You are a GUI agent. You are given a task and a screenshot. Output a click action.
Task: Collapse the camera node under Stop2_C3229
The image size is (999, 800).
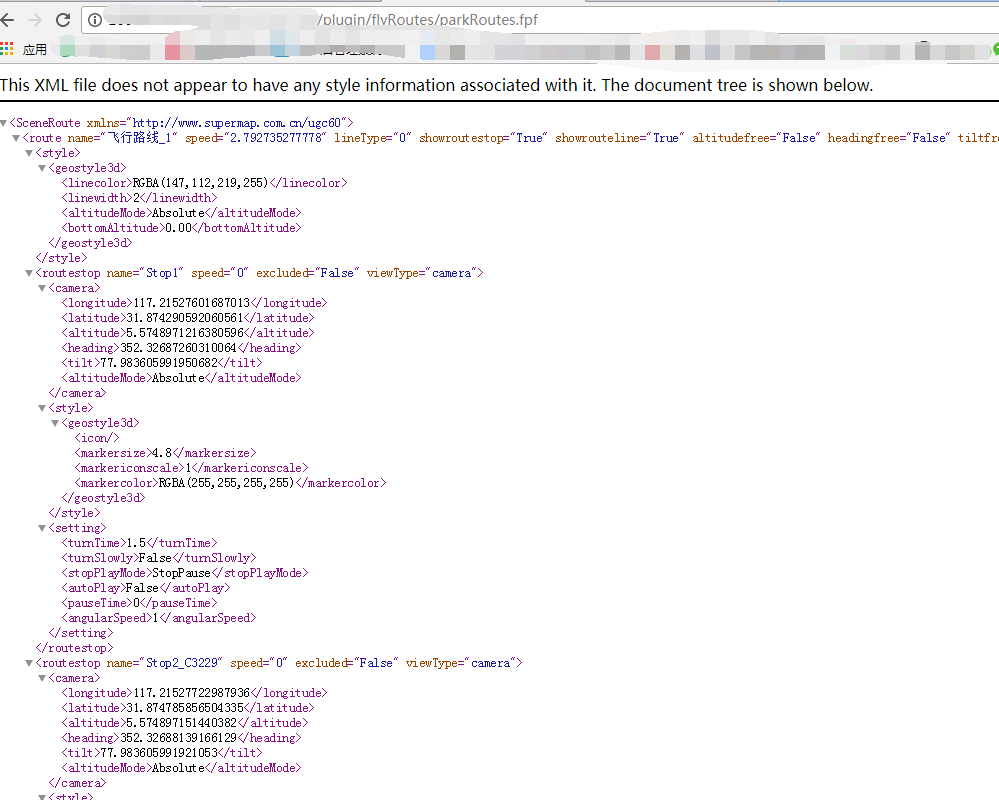pos(42,678)
